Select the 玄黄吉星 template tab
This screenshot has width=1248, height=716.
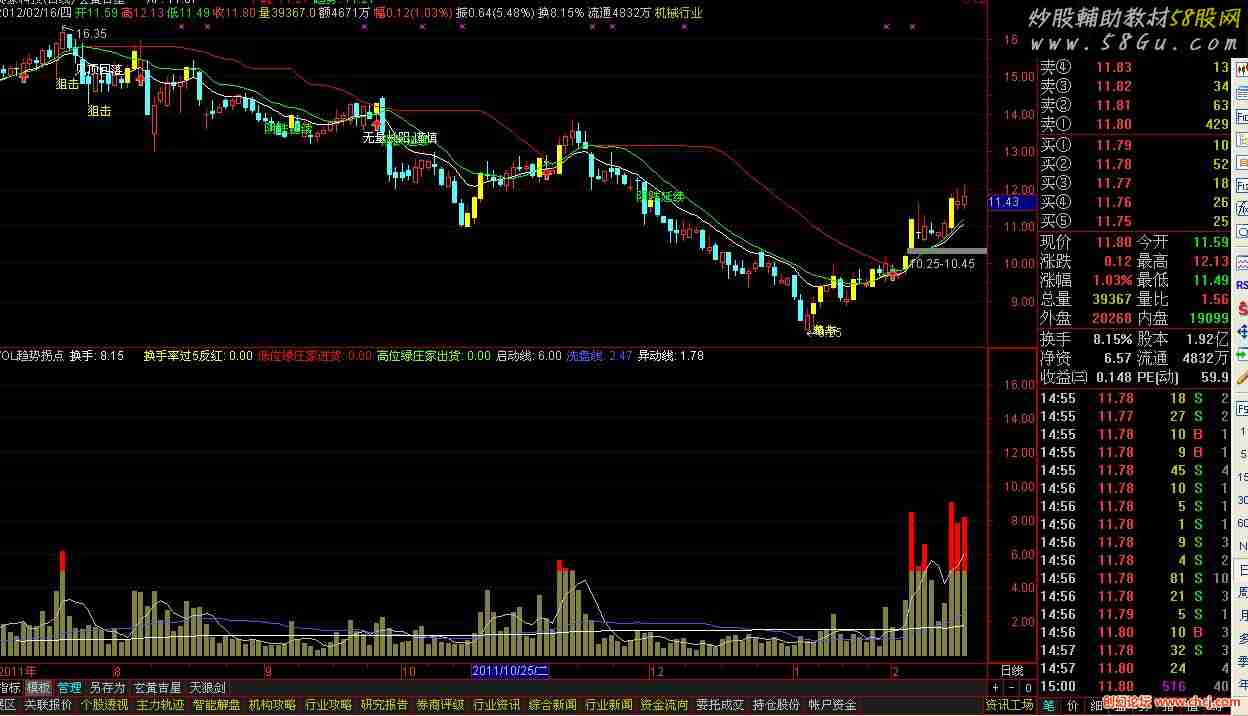158,688
